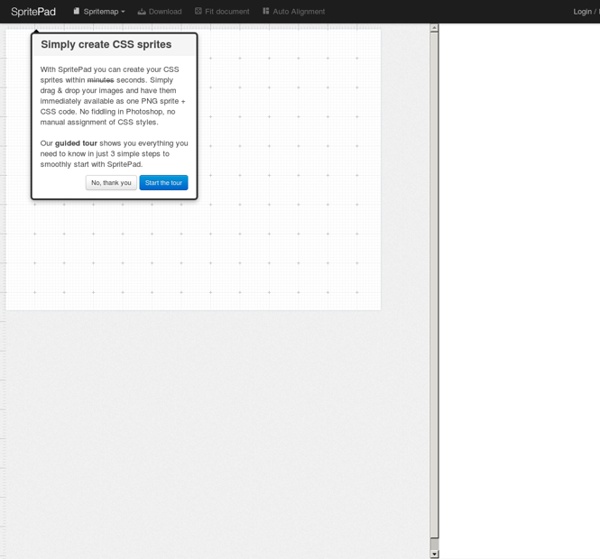Click the Spritemap document icon
Viewport: 600px width, 559px height.
tap(77, 11)
